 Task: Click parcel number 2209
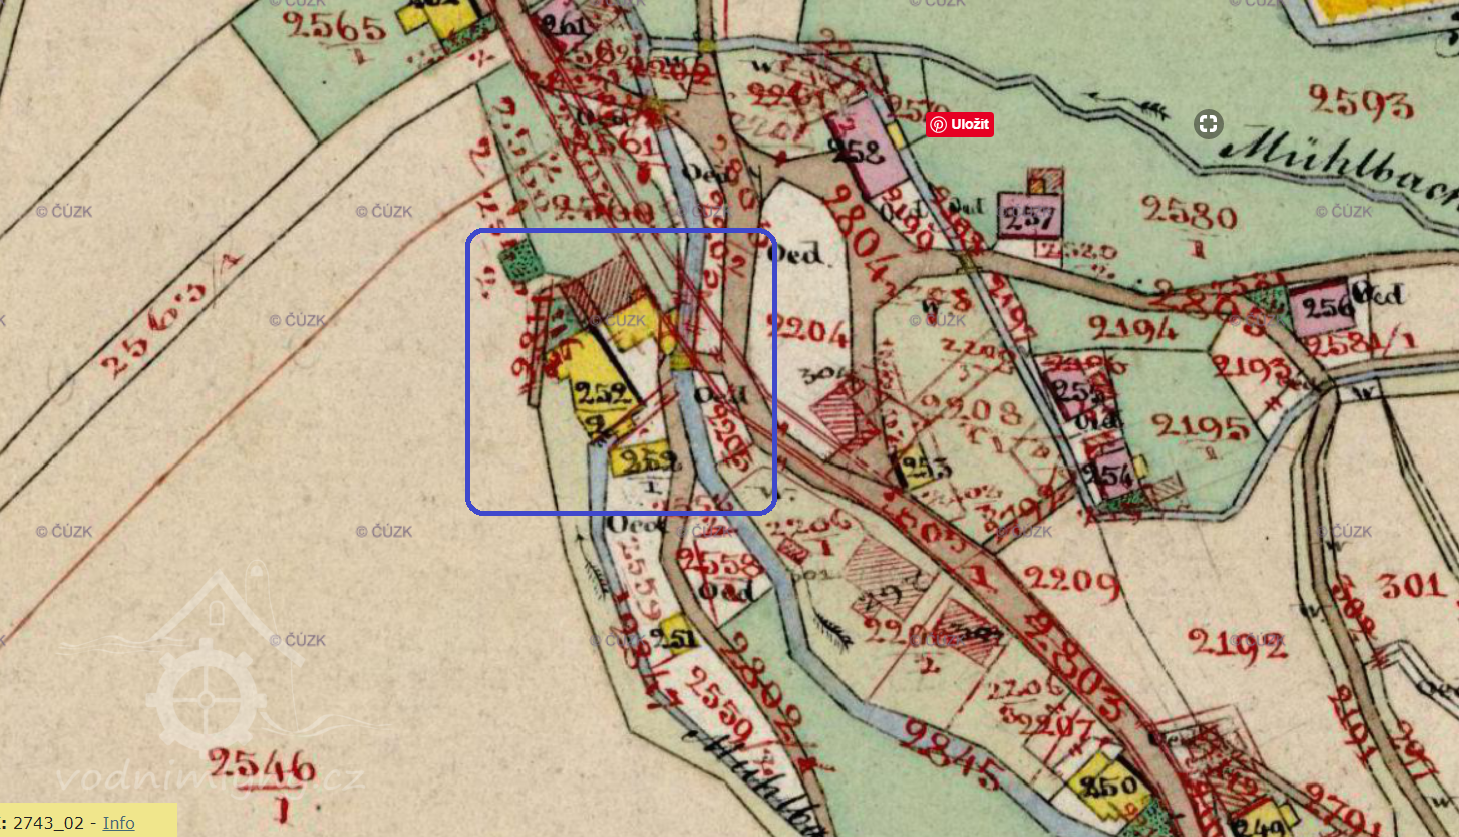[1072, 582]
